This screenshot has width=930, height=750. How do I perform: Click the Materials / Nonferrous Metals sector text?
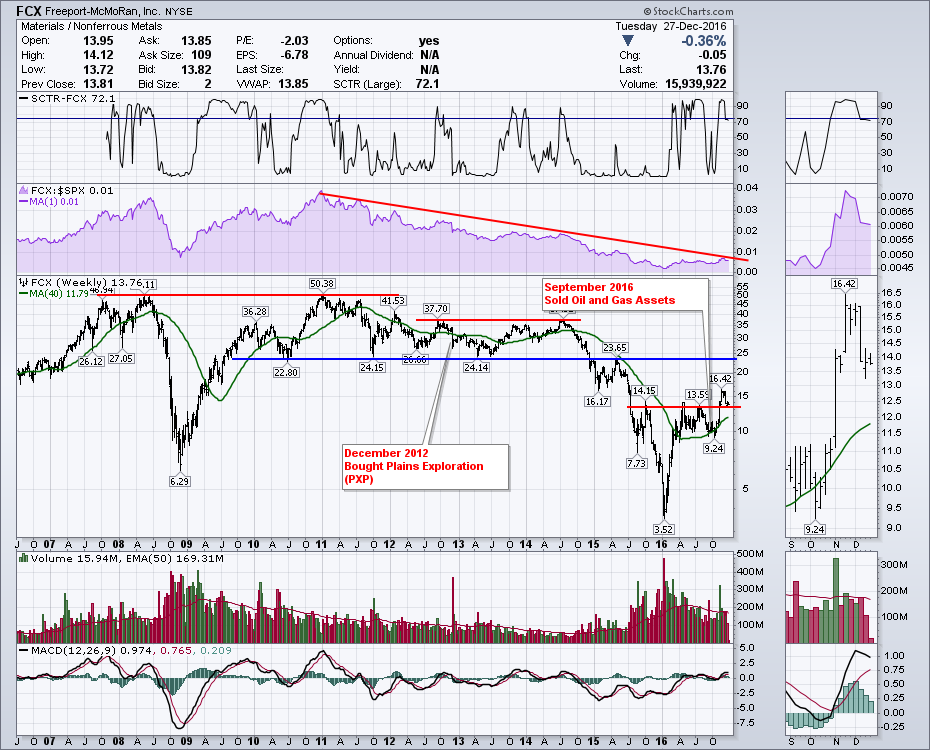coord(91,26)
